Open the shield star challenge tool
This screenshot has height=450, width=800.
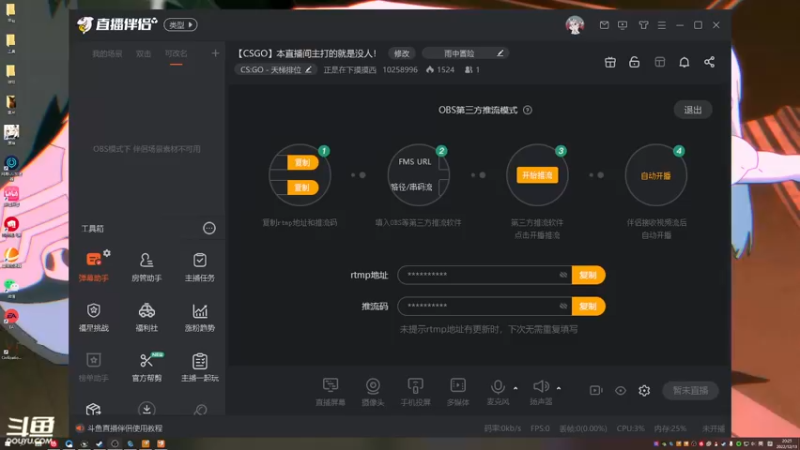coord(93,316)
